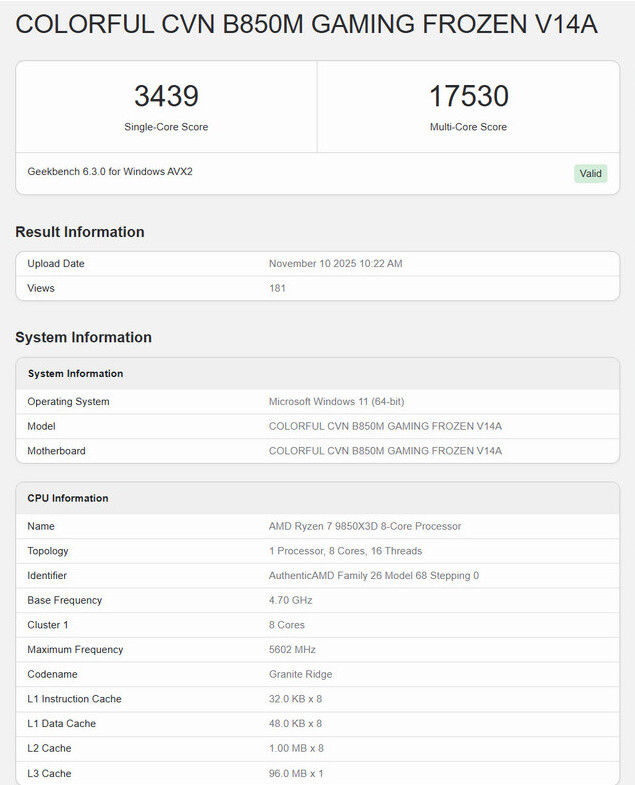Click the Views count 181
Image resolution: width=635 pixels, height=785 pixels.
pyautogui.click(x=277, y=288)
